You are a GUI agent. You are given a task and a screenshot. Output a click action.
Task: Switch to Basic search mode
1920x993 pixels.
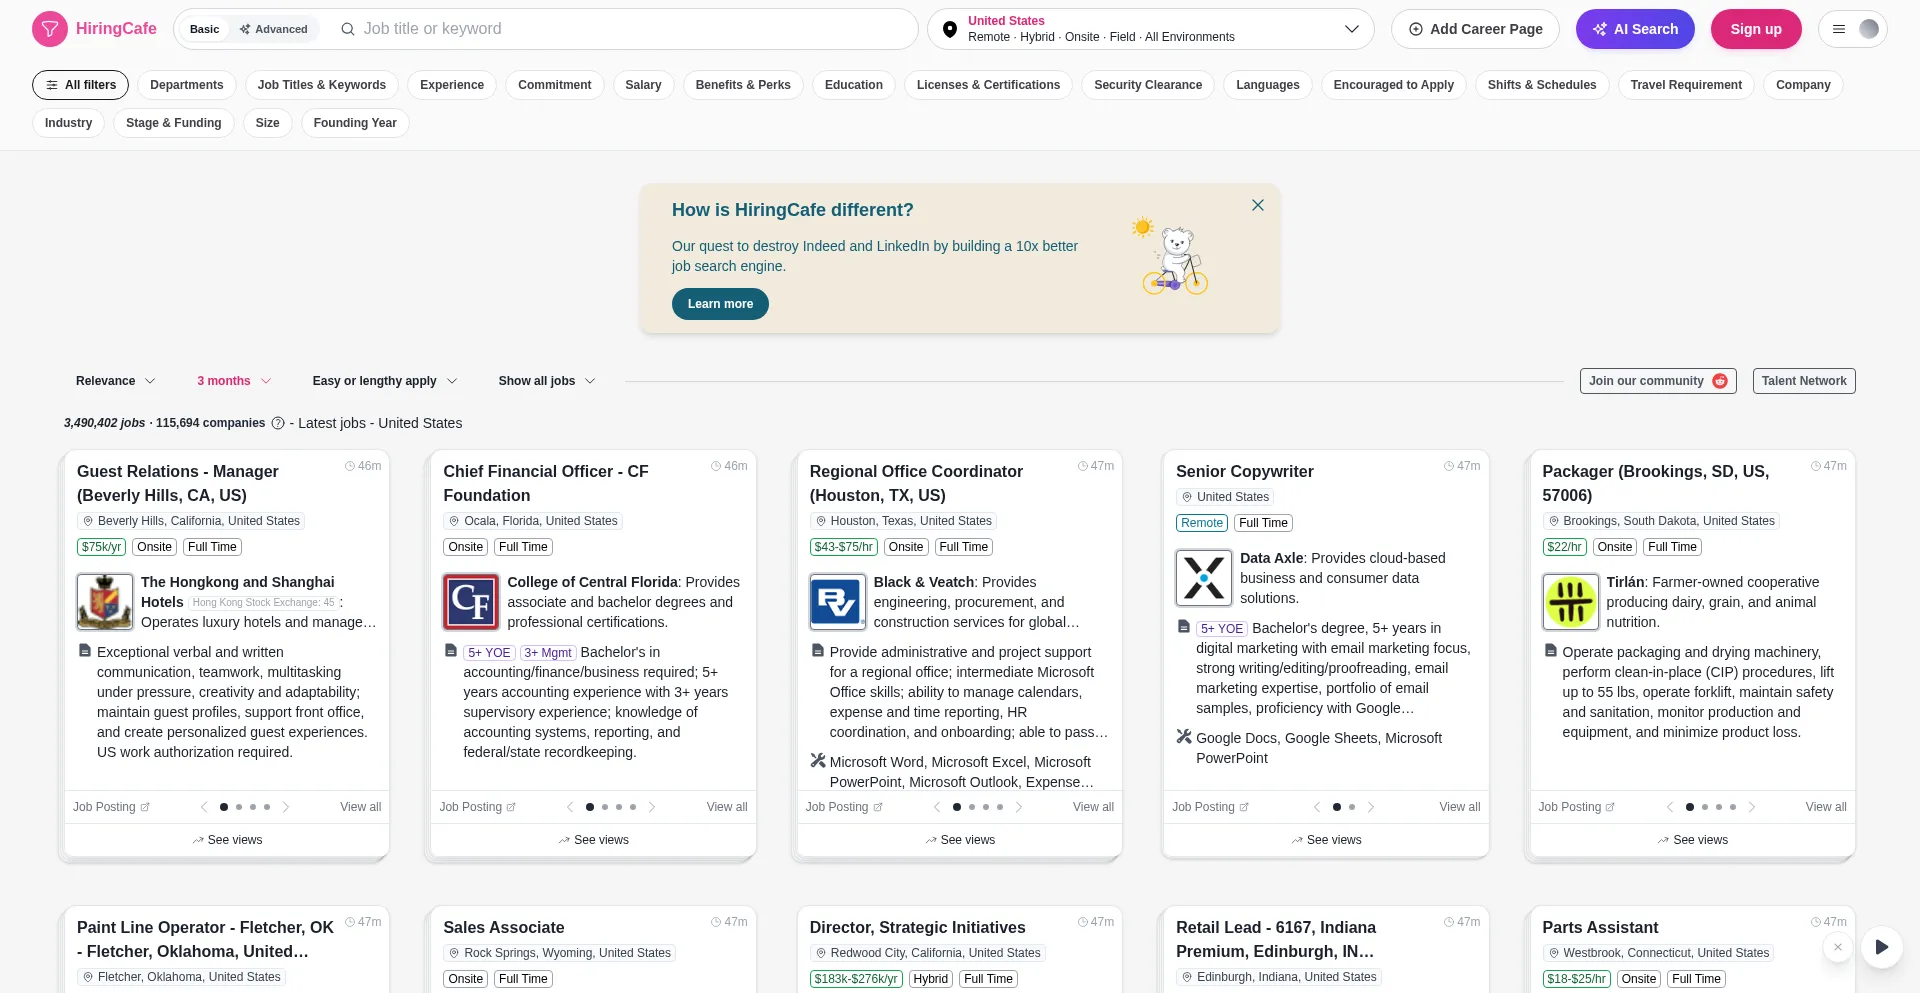pyautogui.click(x=204, y=29)
